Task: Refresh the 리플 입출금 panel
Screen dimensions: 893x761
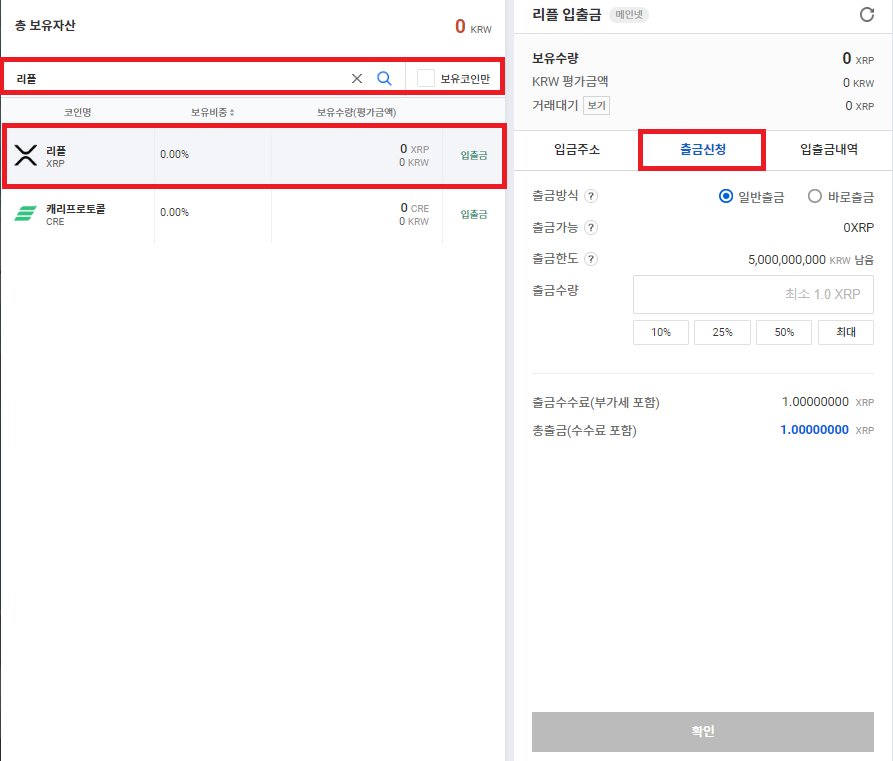Action: click(866, 15)
